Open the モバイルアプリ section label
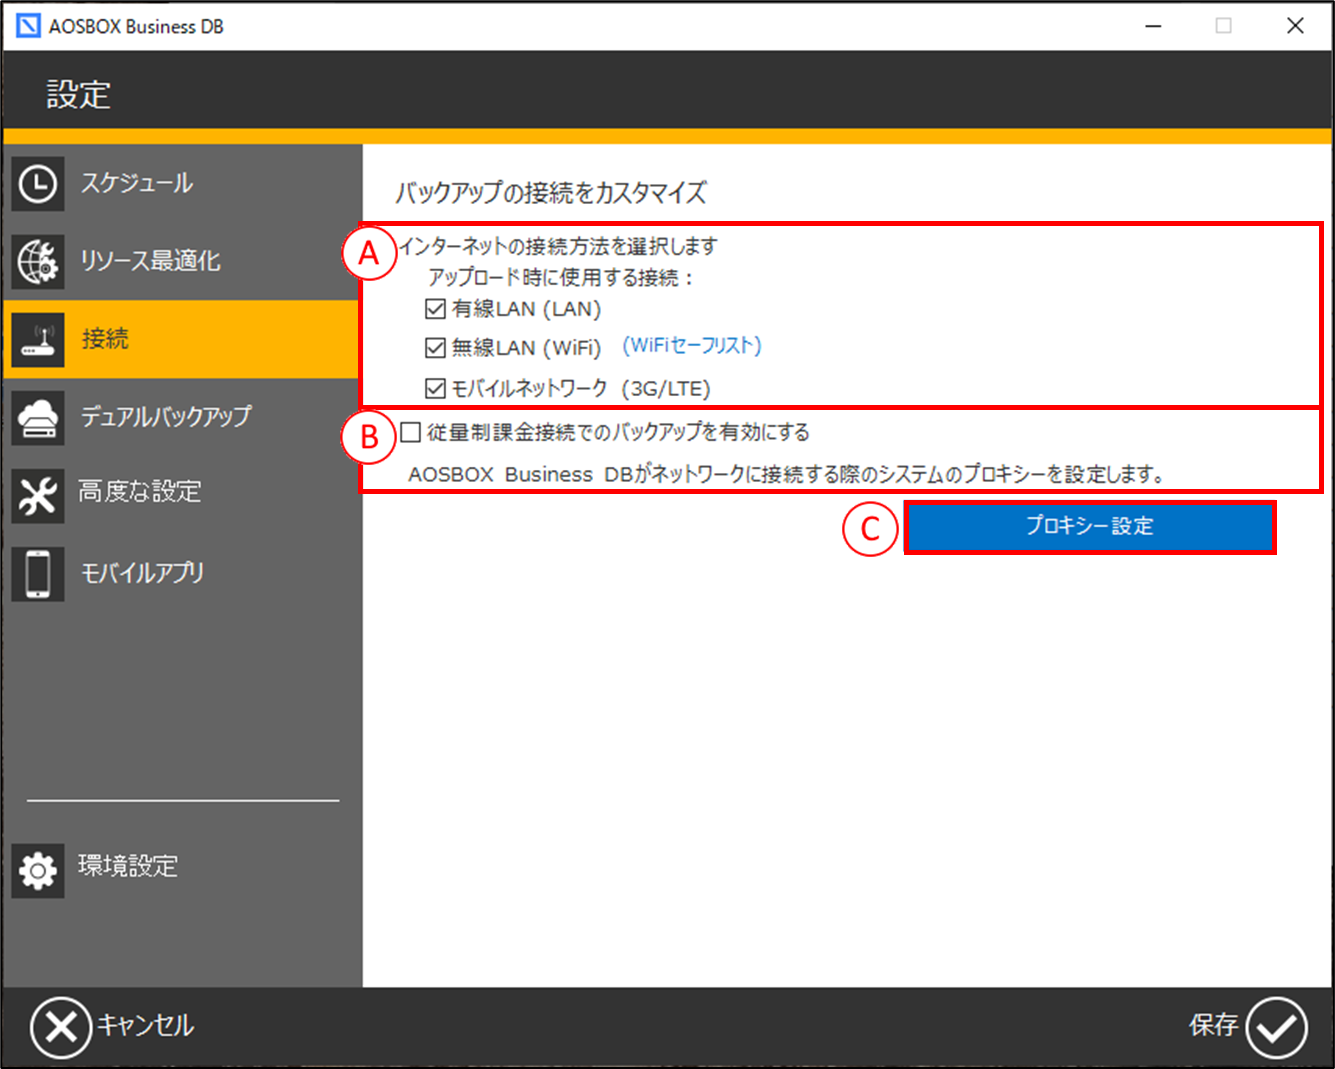This screenshot has width=1335, height=1069. point(142,573)
